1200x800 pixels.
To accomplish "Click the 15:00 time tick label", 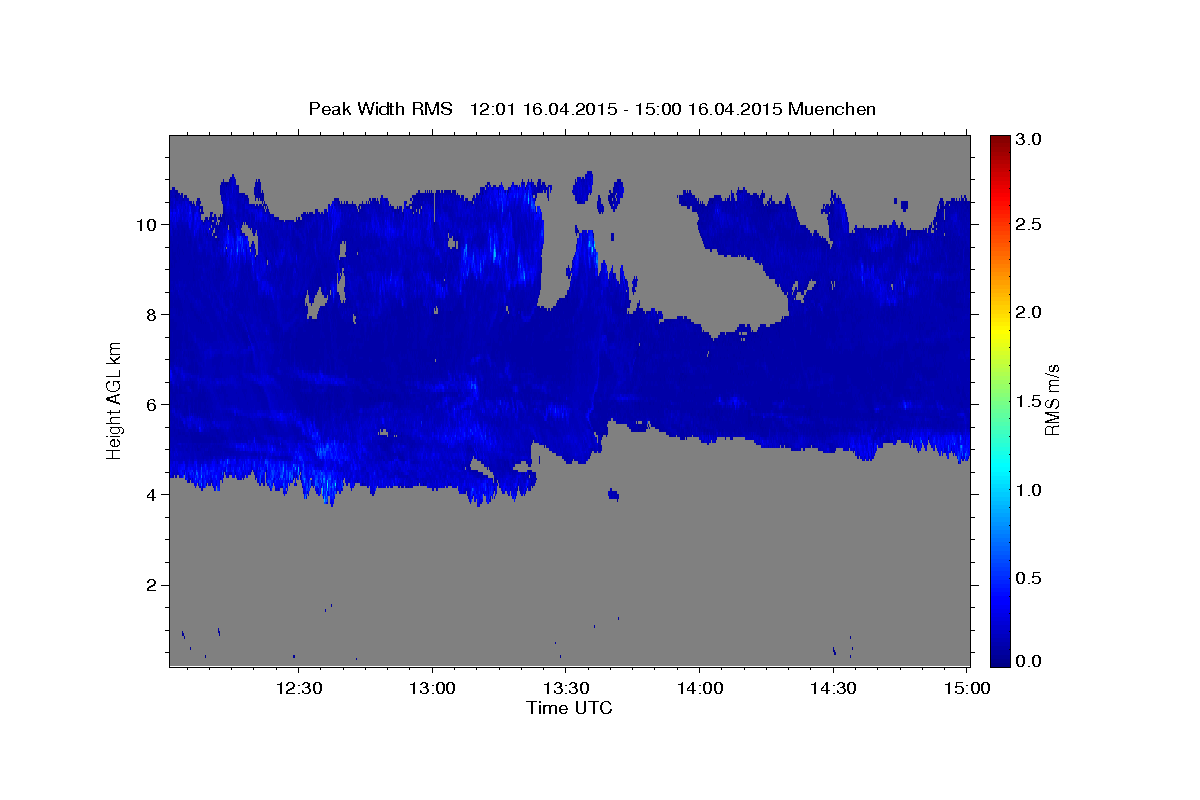I will [x=965, y=688].
